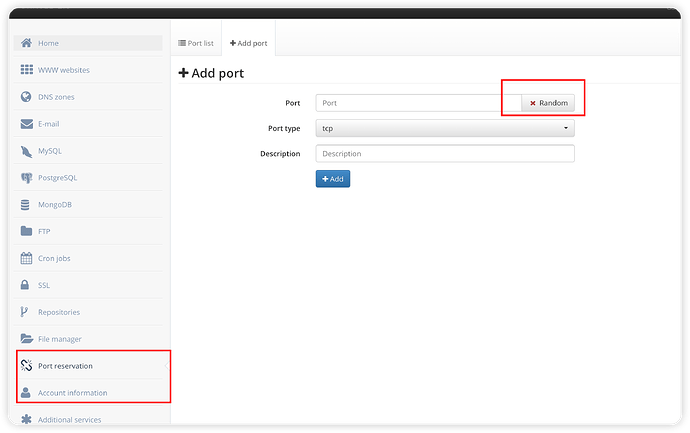Click the DNS zones globe icon
The image size is (690, 433).
[26, 97]
